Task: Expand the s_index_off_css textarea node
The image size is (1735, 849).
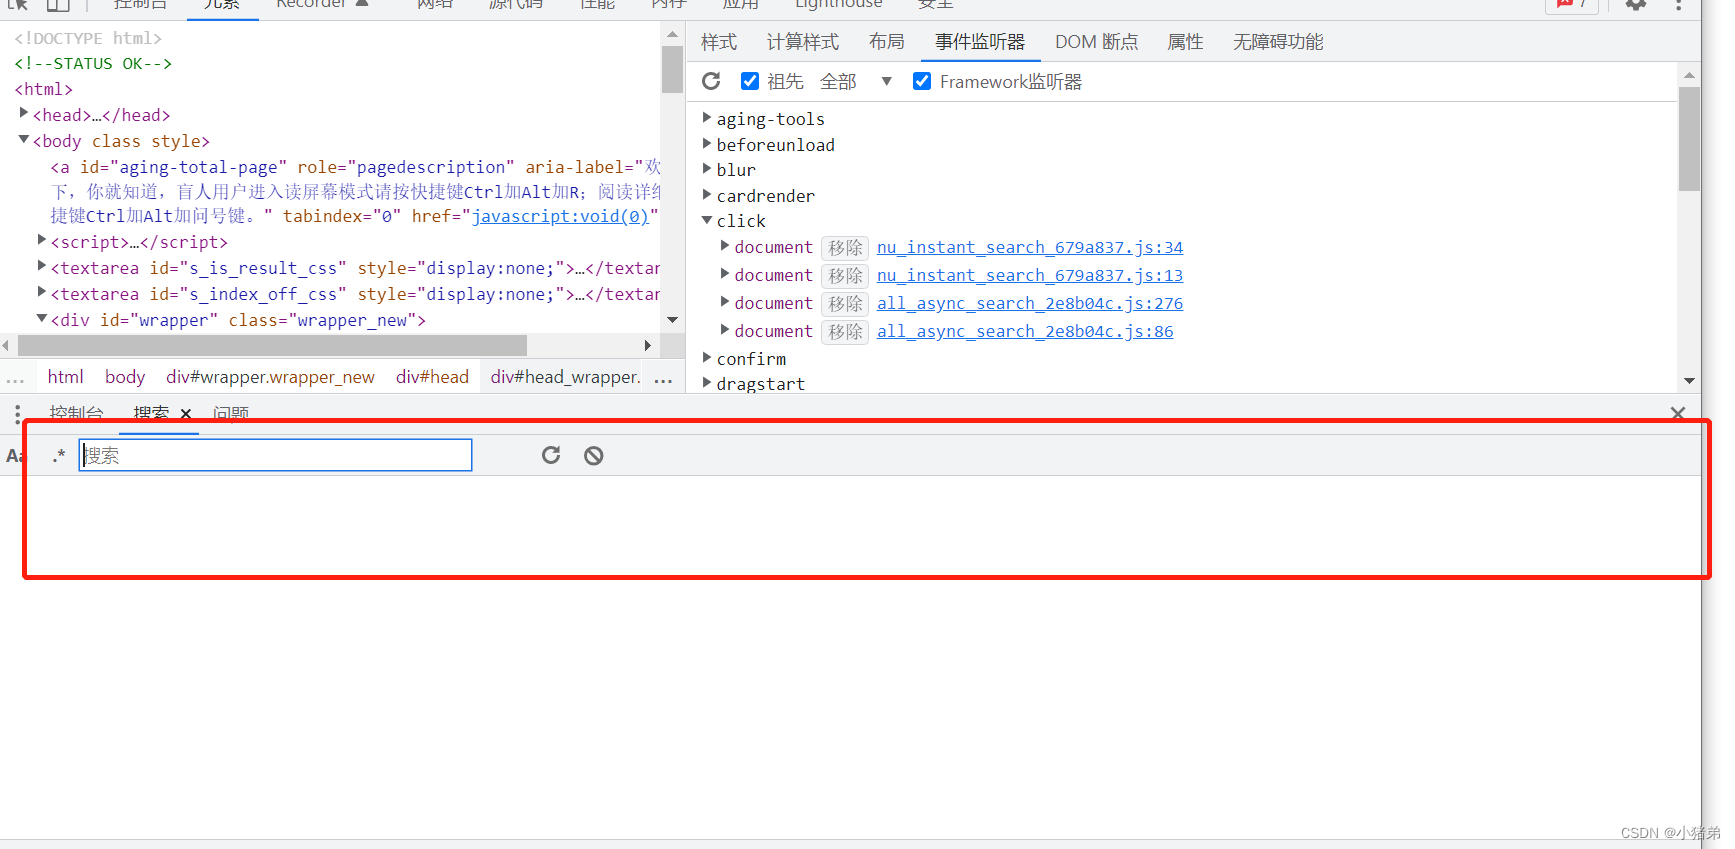Action: tap(42, 292)
